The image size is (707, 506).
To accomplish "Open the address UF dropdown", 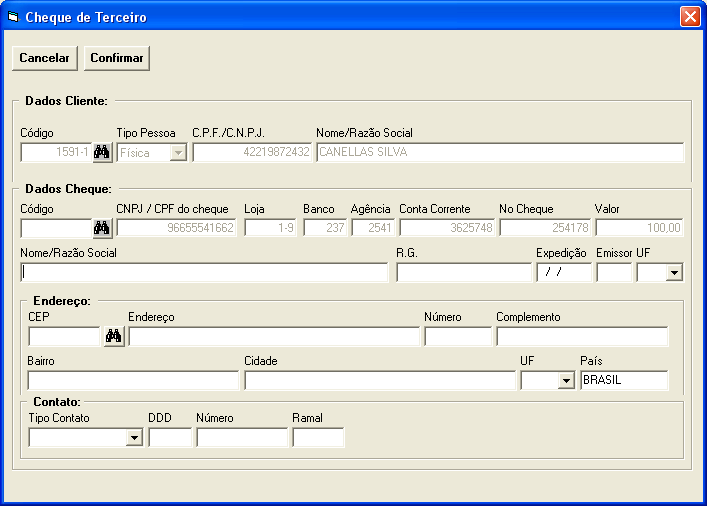I will tap(566, 381).
